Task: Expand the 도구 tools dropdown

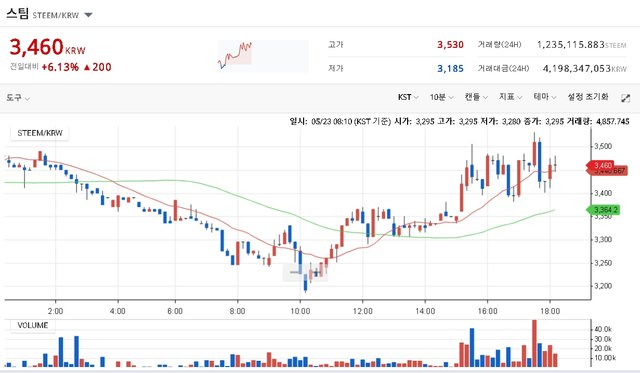Action: click(x=18, y=98)
